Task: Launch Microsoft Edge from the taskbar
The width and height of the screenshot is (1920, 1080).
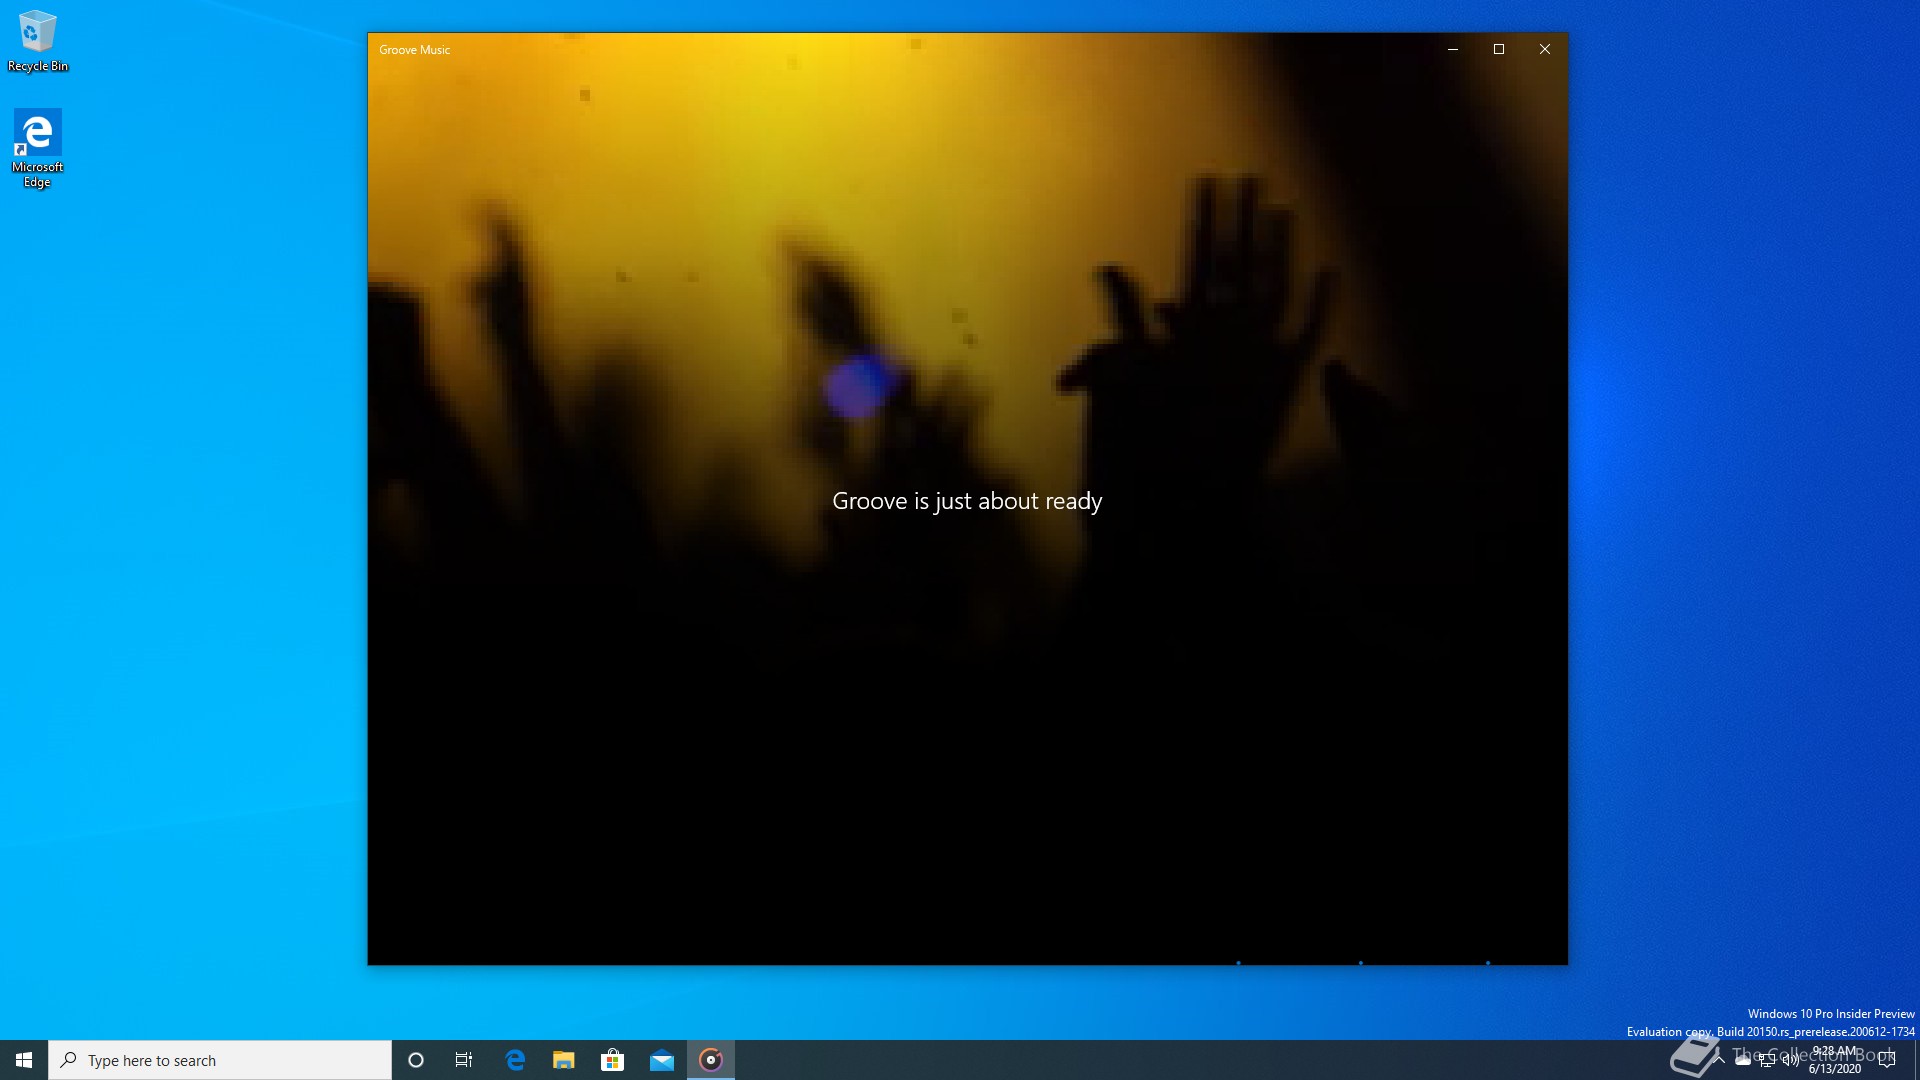Action: coord(515,1060)
